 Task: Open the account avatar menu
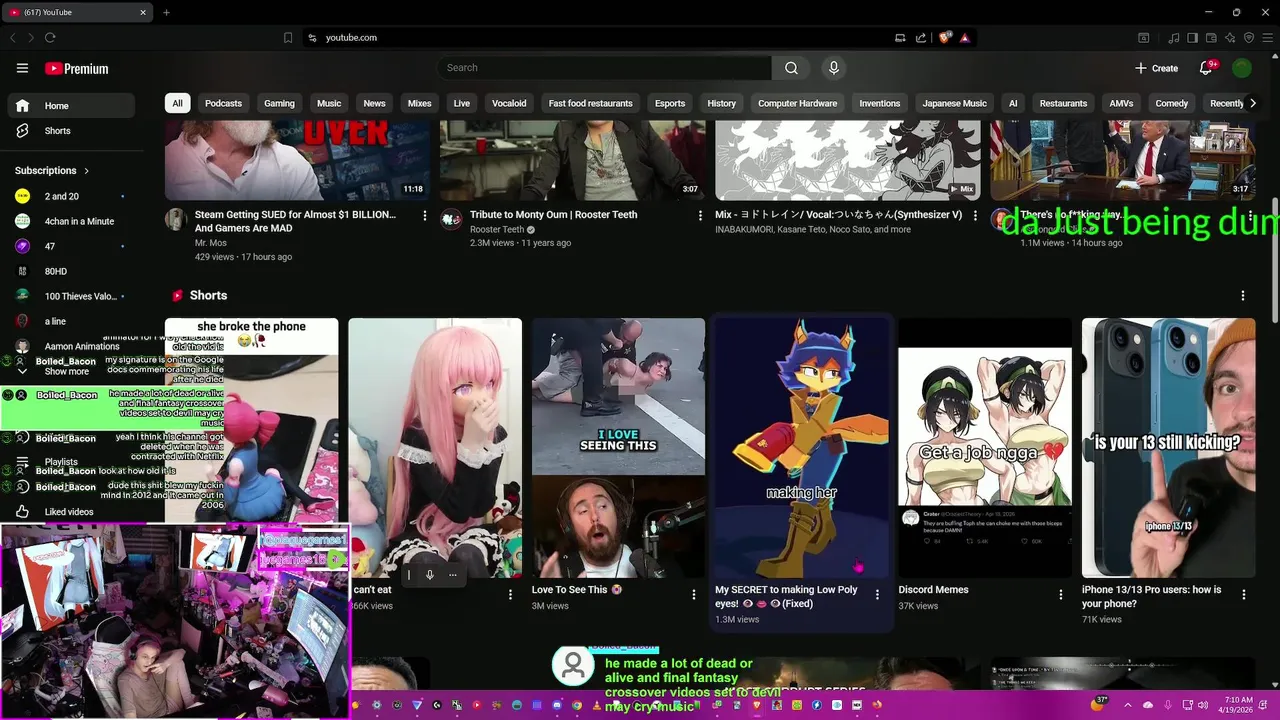[1242, 68]
